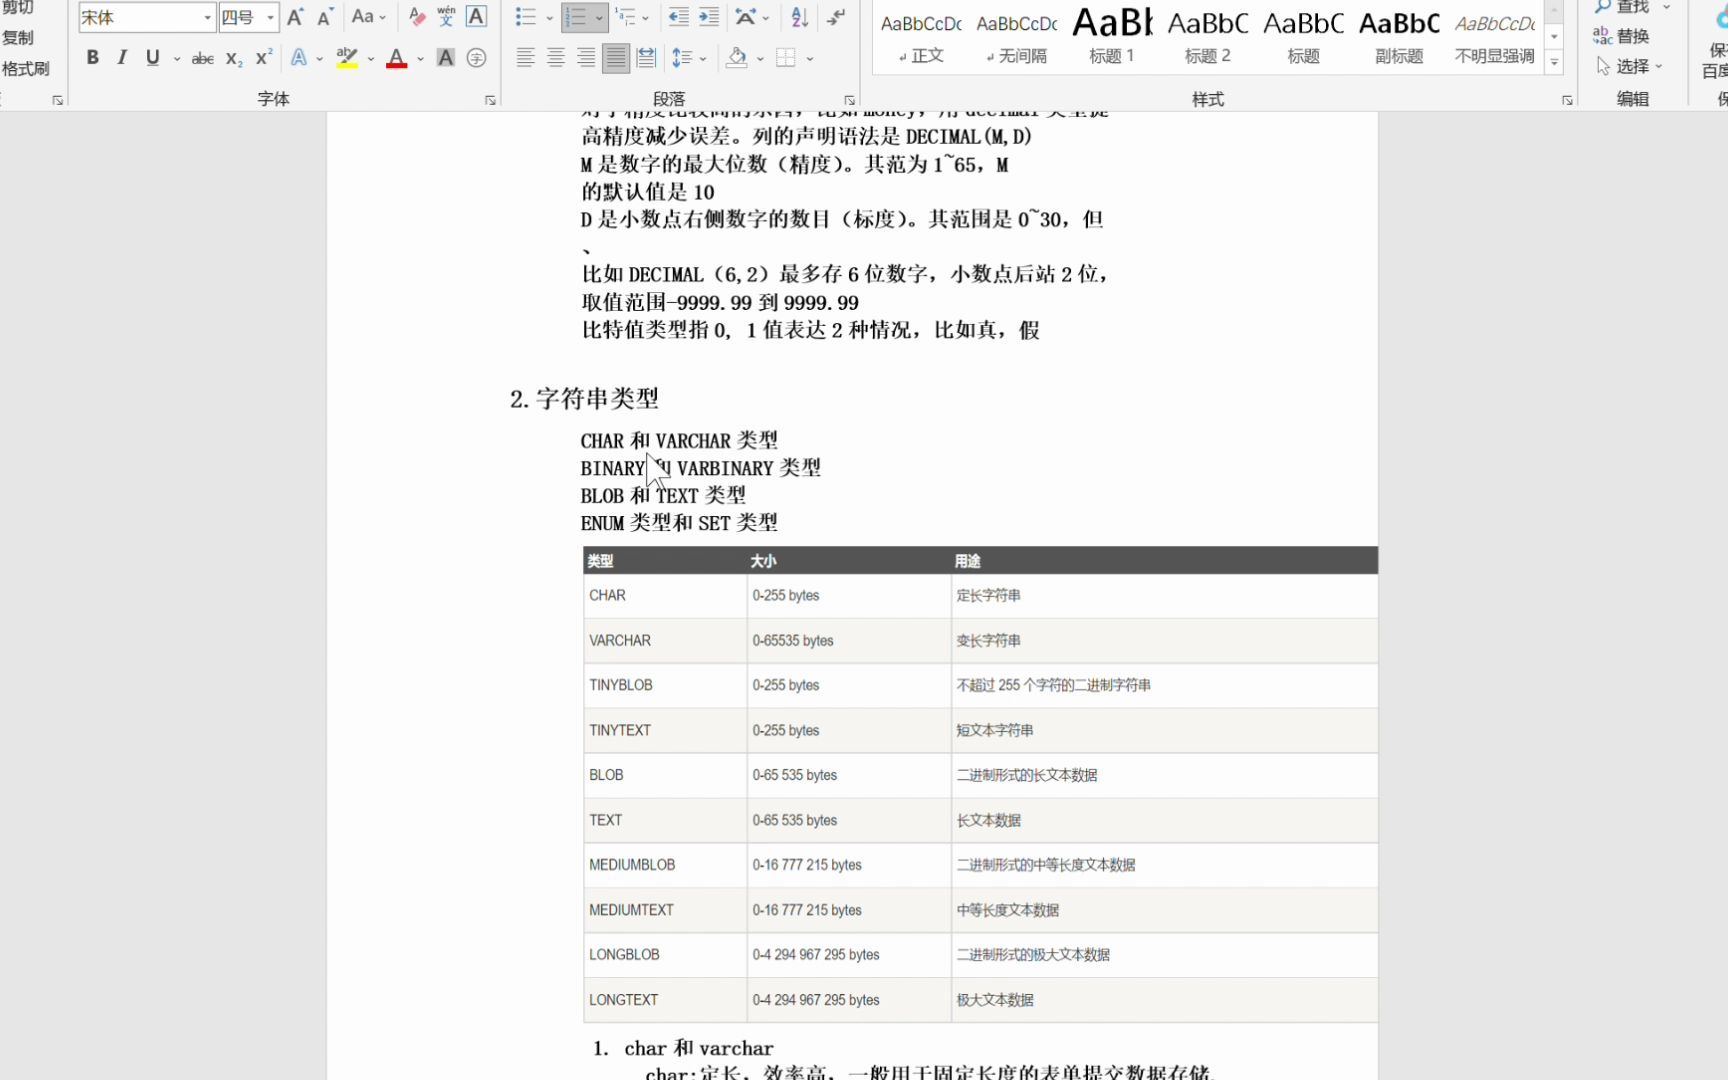Clear all formatting with eraser icon
Screen dimensions: 1728x1080
click(417, 17)
